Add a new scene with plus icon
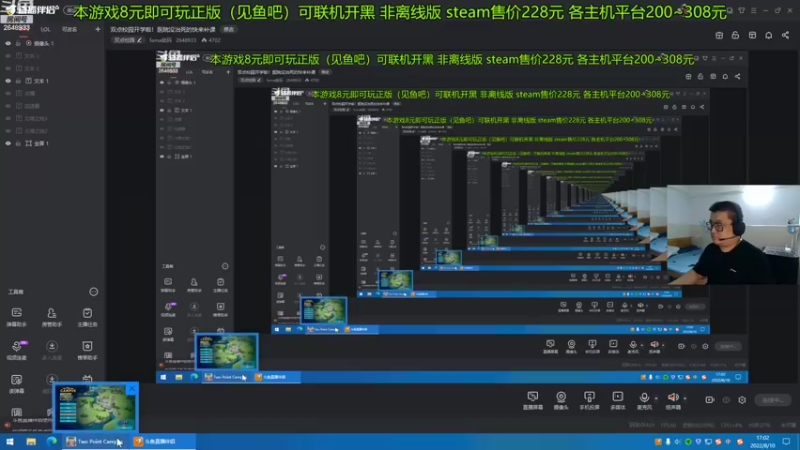 pos(97,30)
